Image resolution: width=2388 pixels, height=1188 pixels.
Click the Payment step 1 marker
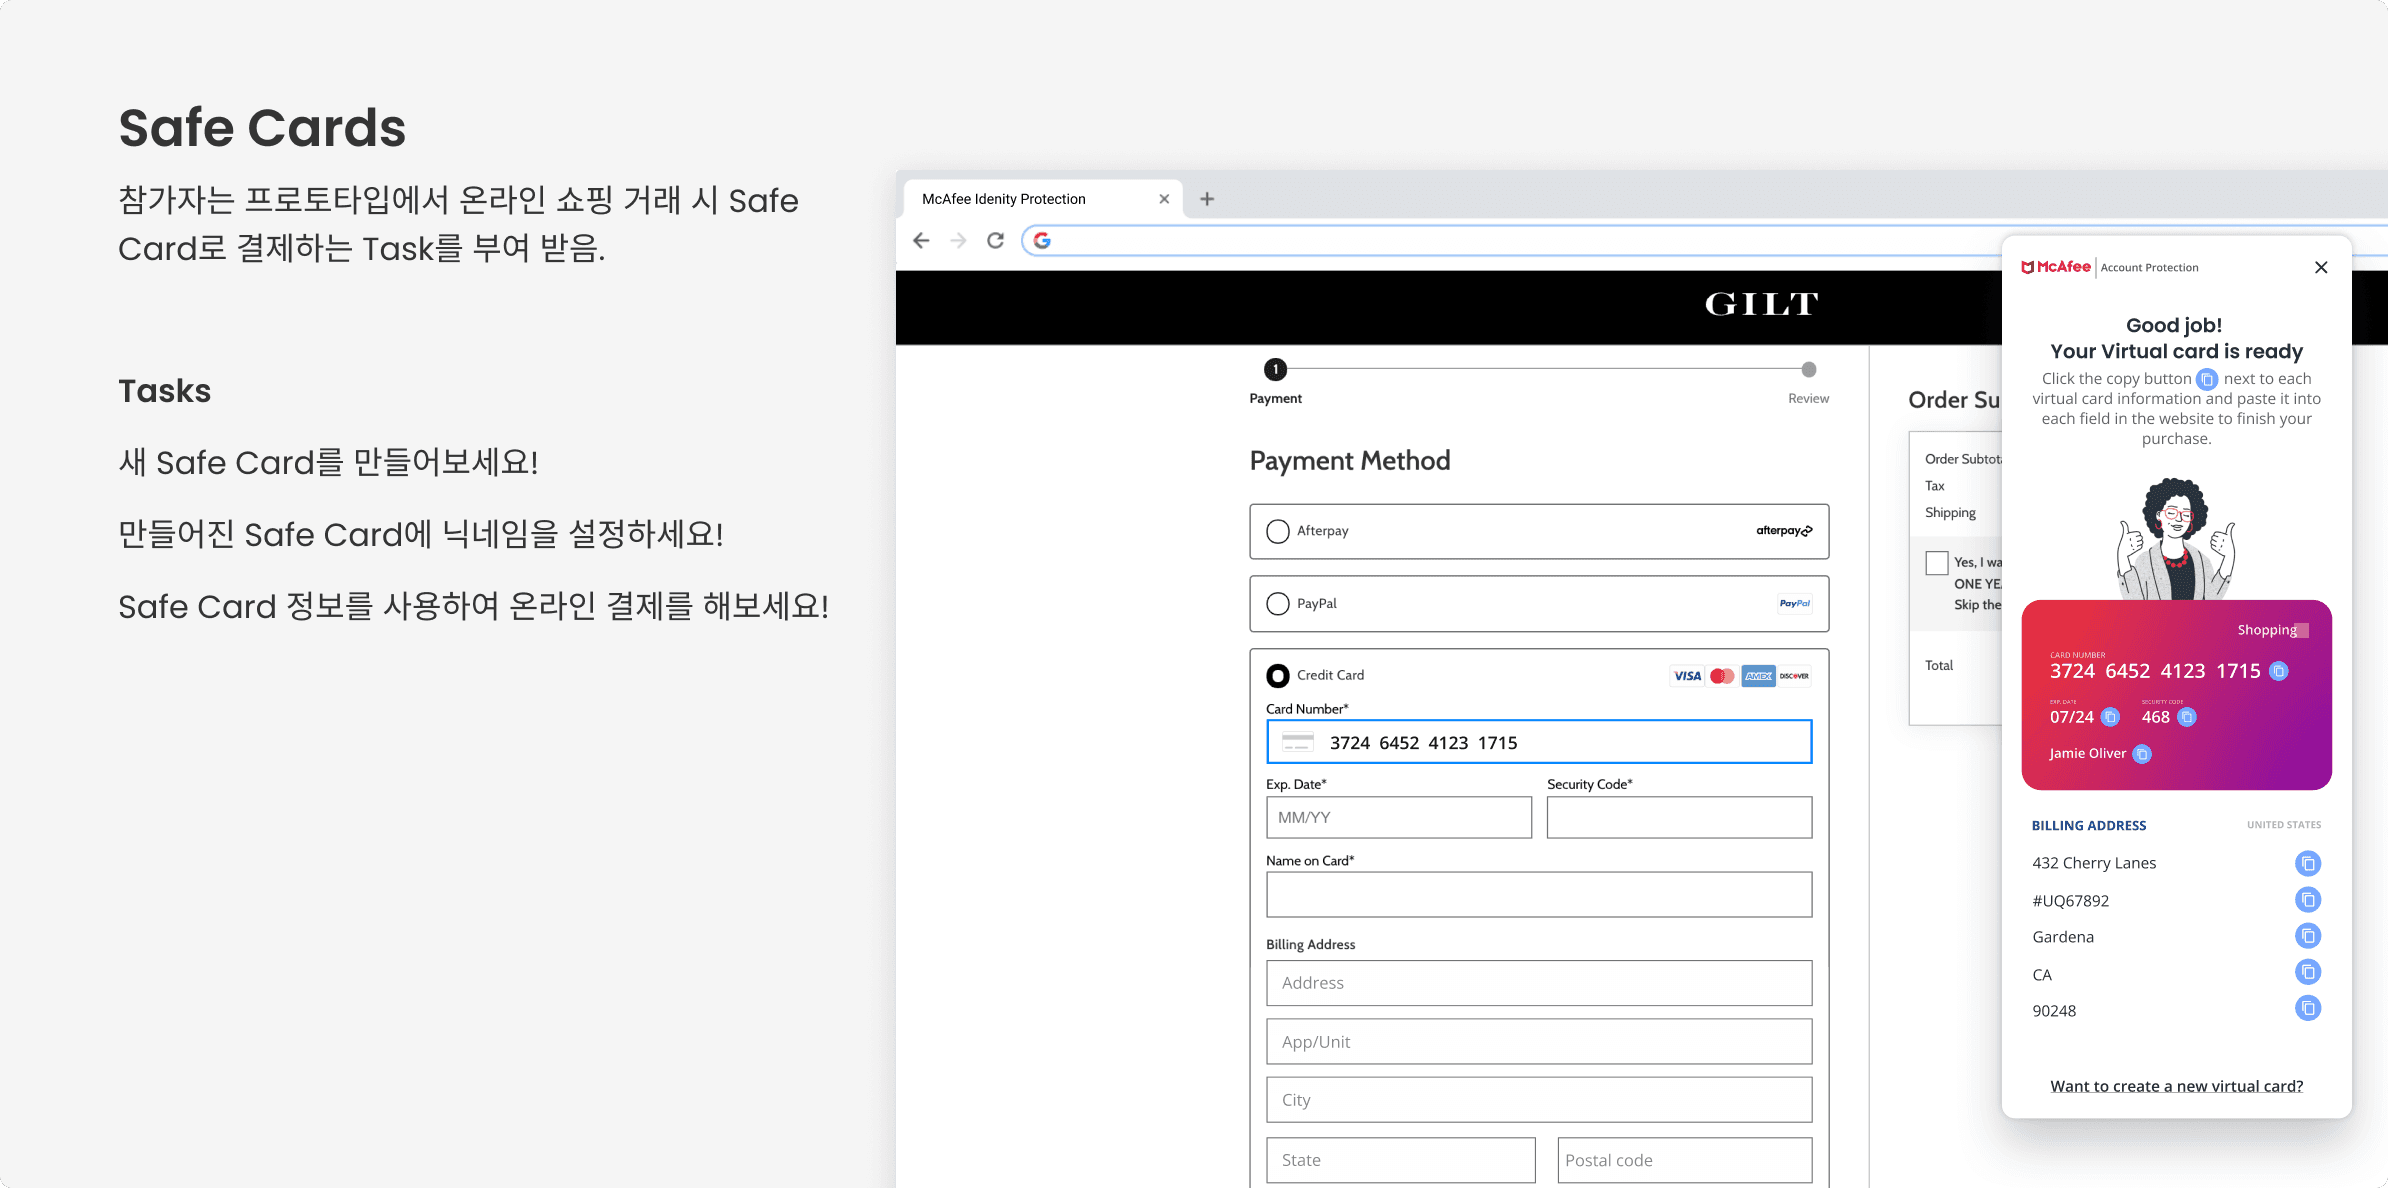point(1275,369)
